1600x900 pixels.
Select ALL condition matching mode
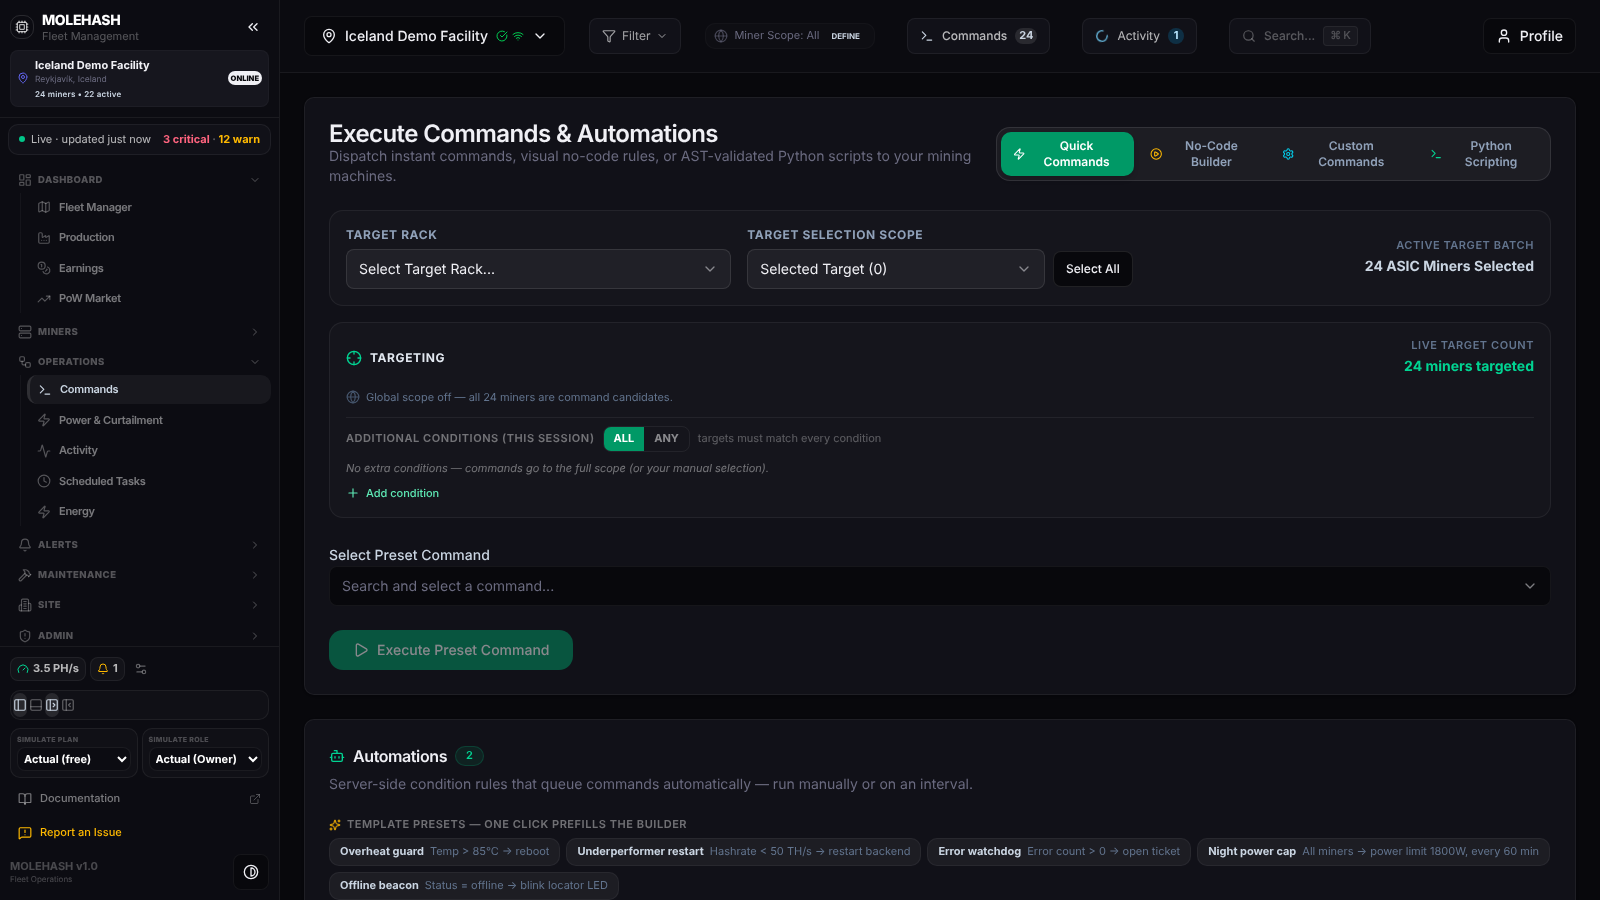point(624,438)
